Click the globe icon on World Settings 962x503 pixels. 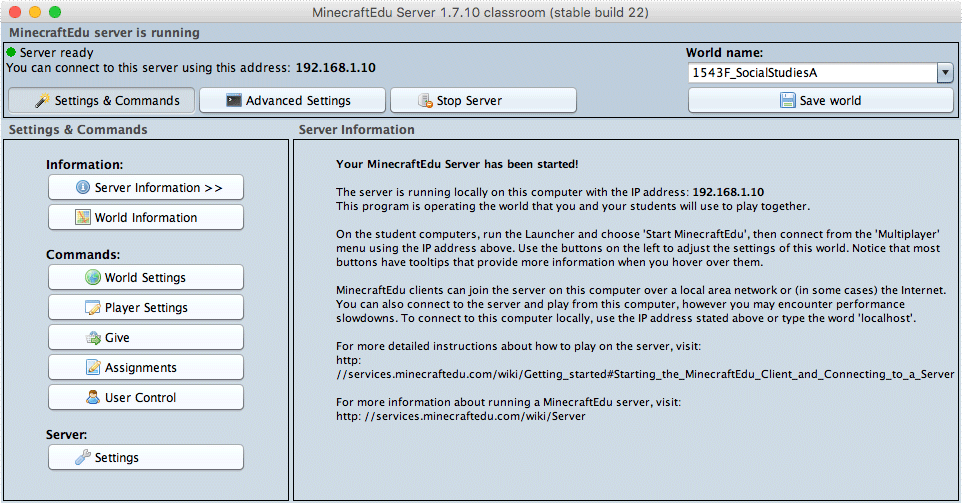pos(93,277)
